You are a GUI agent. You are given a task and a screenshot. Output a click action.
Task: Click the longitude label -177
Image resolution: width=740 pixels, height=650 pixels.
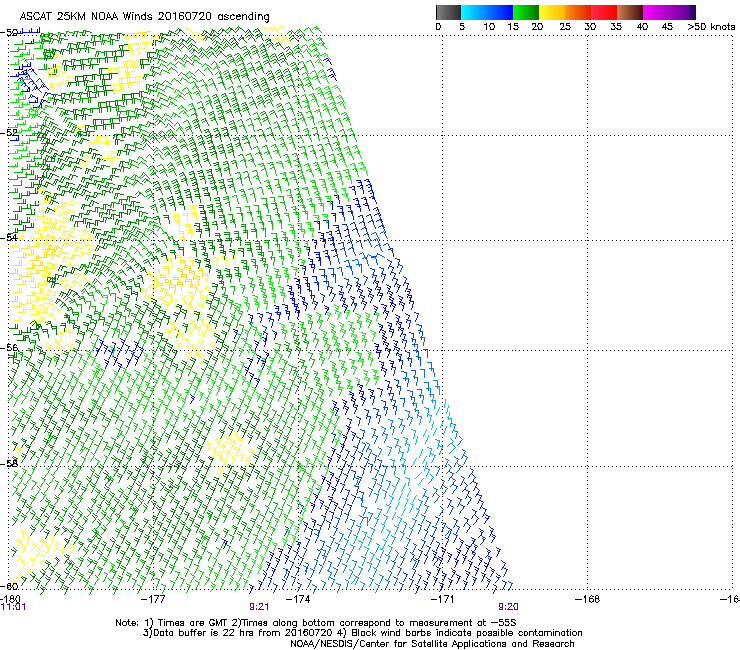click(x=153, y=599)
